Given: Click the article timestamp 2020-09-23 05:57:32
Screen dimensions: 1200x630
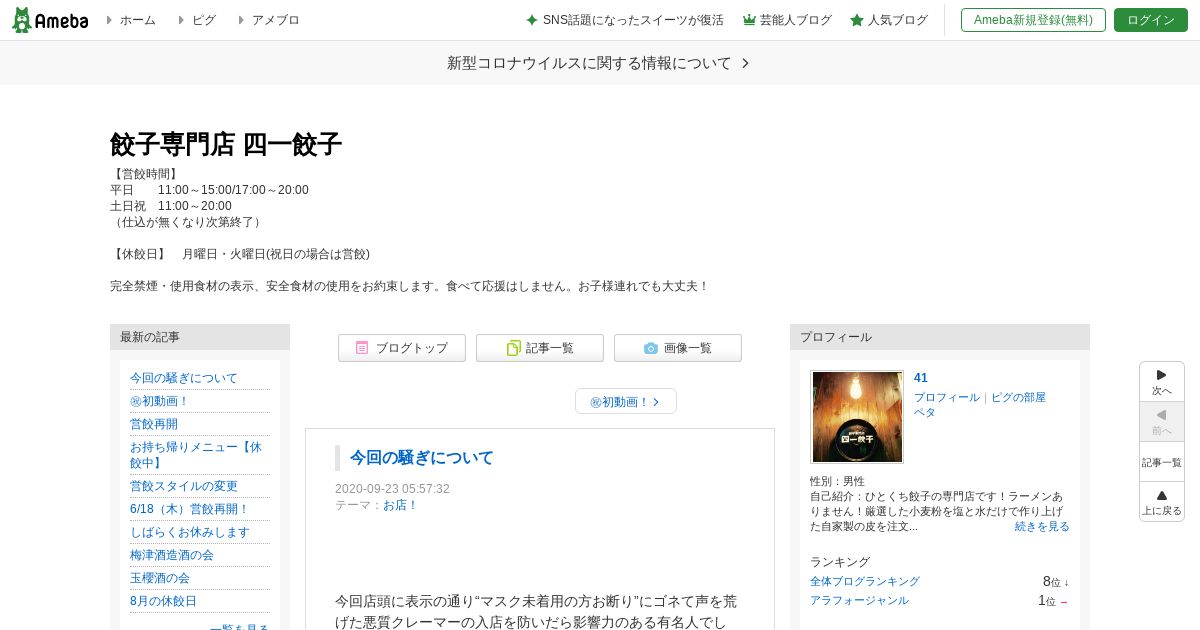Looking at the screenshot, I should point(392,489).
